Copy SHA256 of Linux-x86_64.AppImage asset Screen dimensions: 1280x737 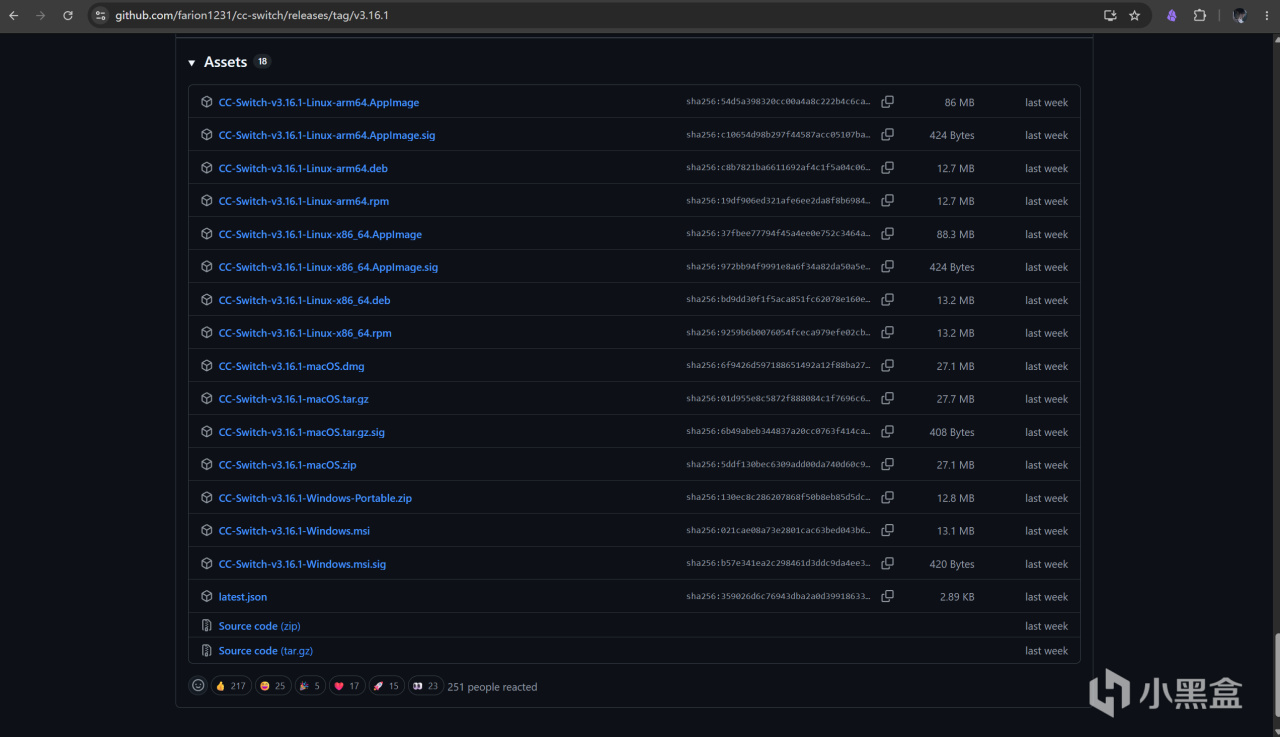[x=887, y=234]
